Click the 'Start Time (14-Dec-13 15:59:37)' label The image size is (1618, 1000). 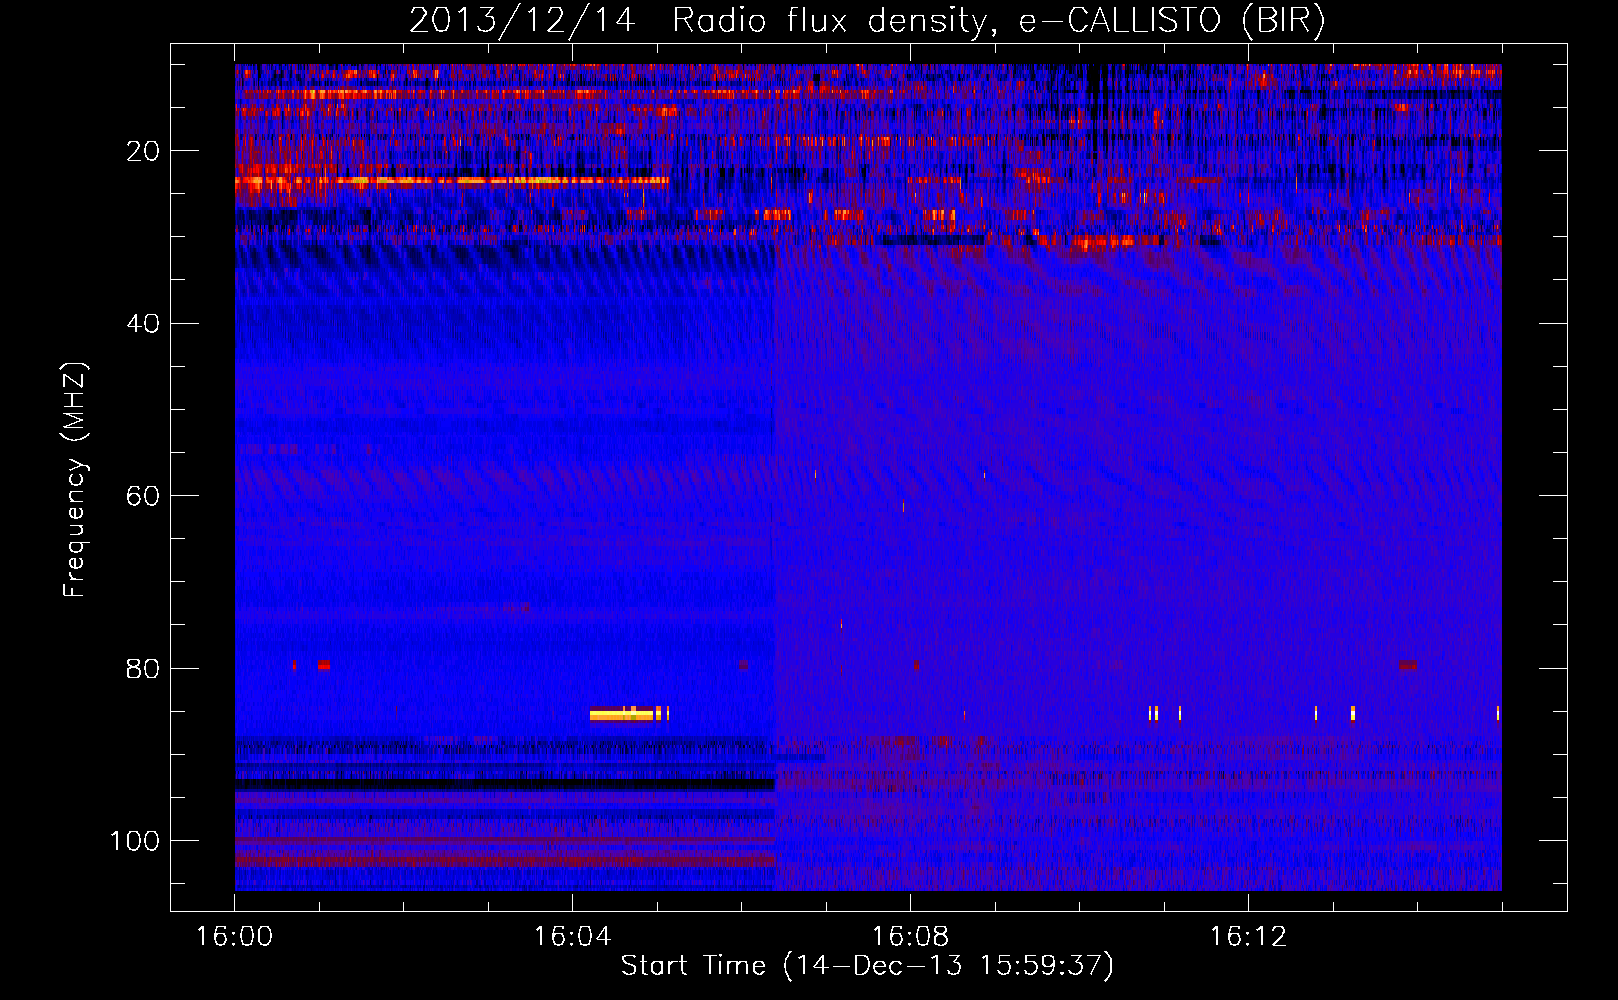[867, 965]
